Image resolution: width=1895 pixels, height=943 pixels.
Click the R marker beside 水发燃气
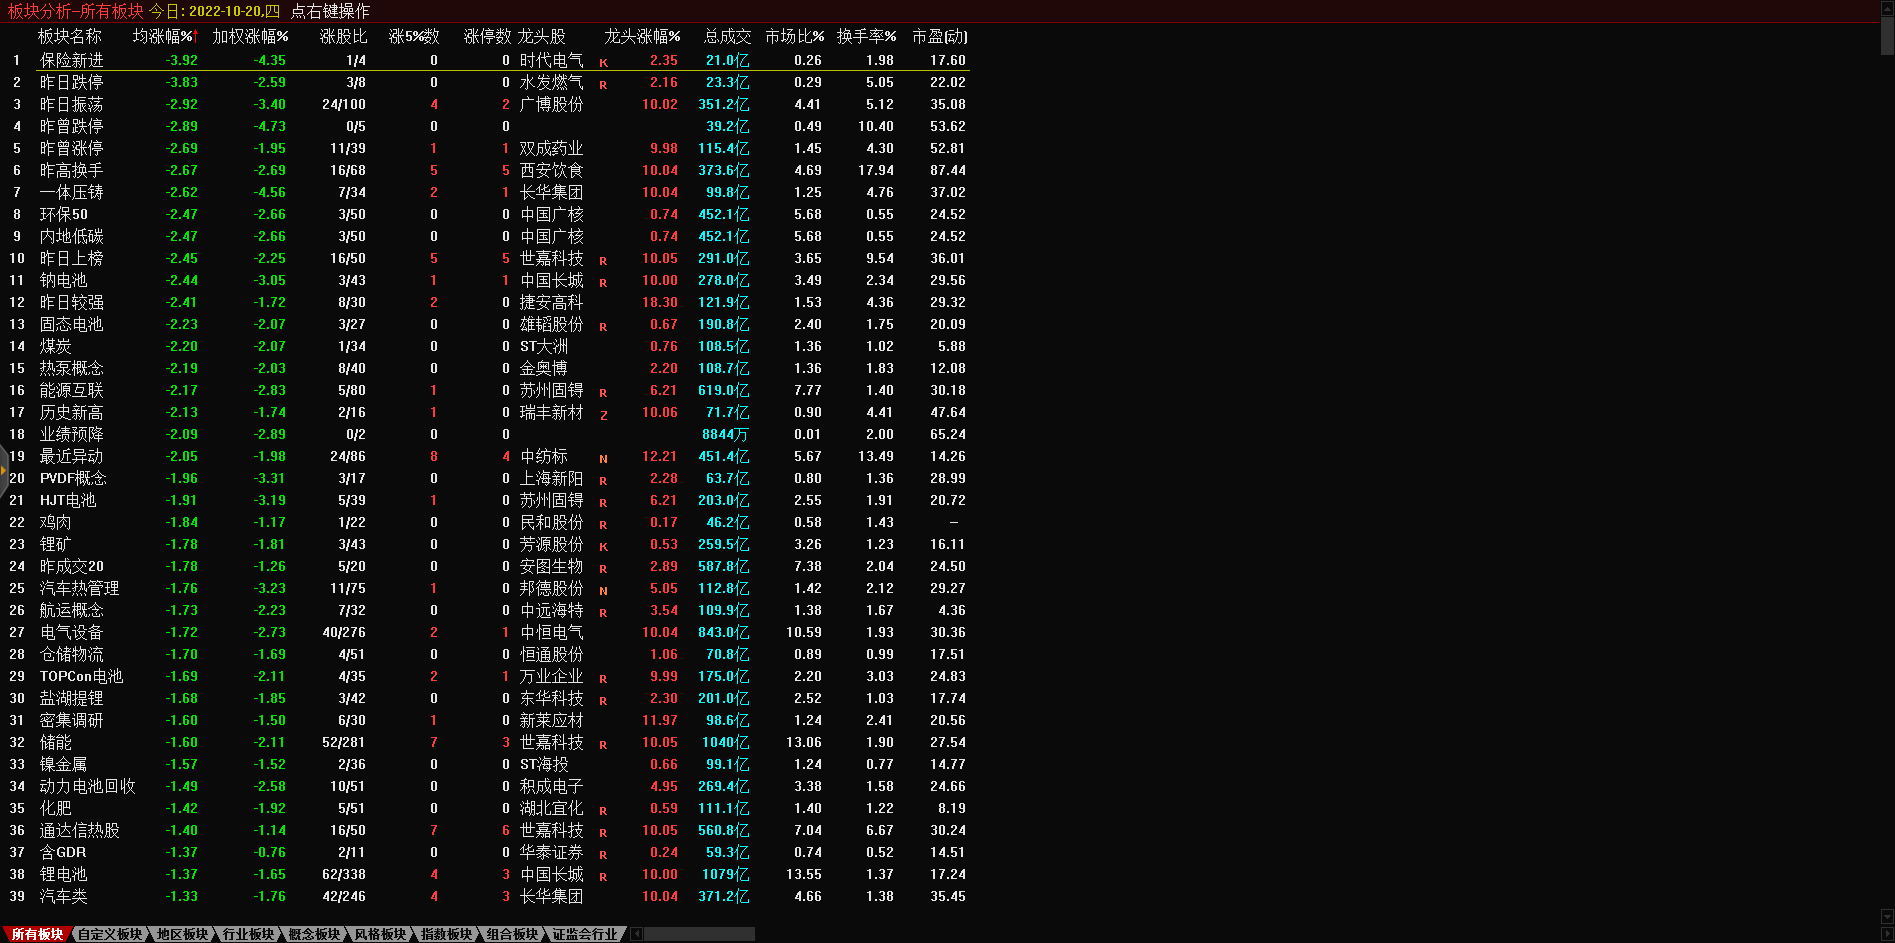tap(603, 85)
